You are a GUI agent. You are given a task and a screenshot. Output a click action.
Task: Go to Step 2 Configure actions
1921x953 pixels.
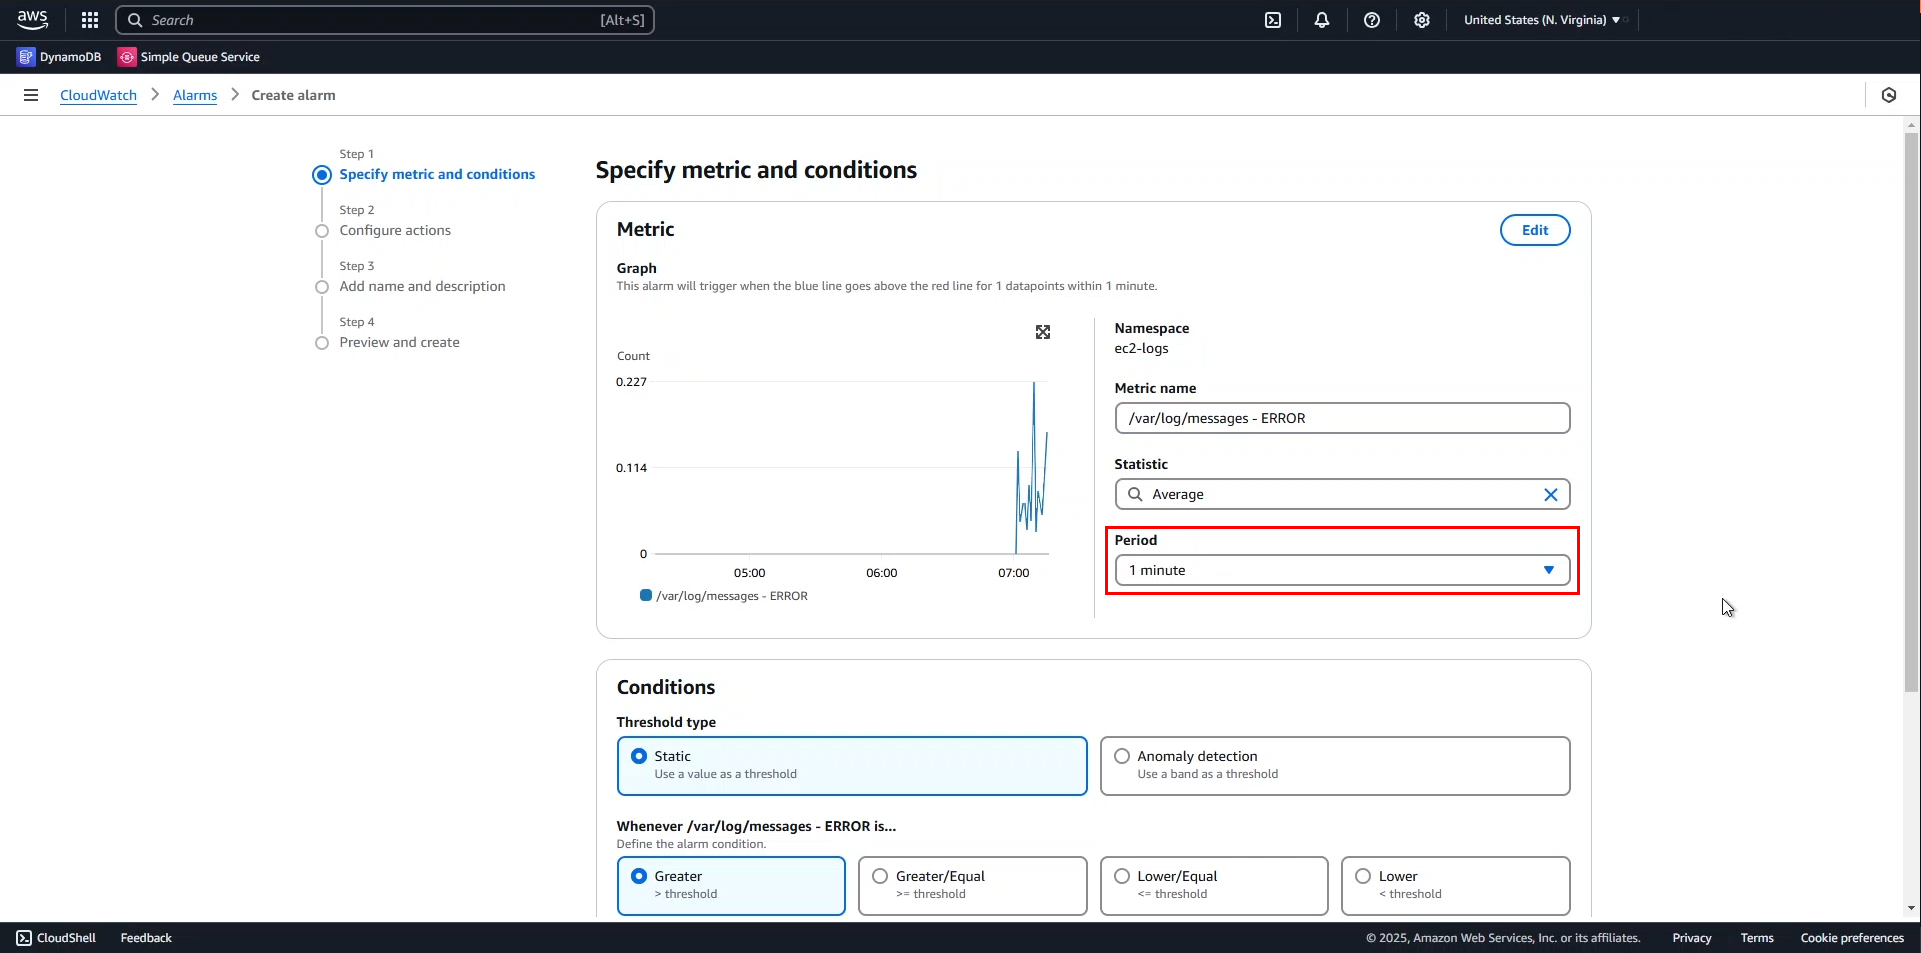click(x=395, y=230)
